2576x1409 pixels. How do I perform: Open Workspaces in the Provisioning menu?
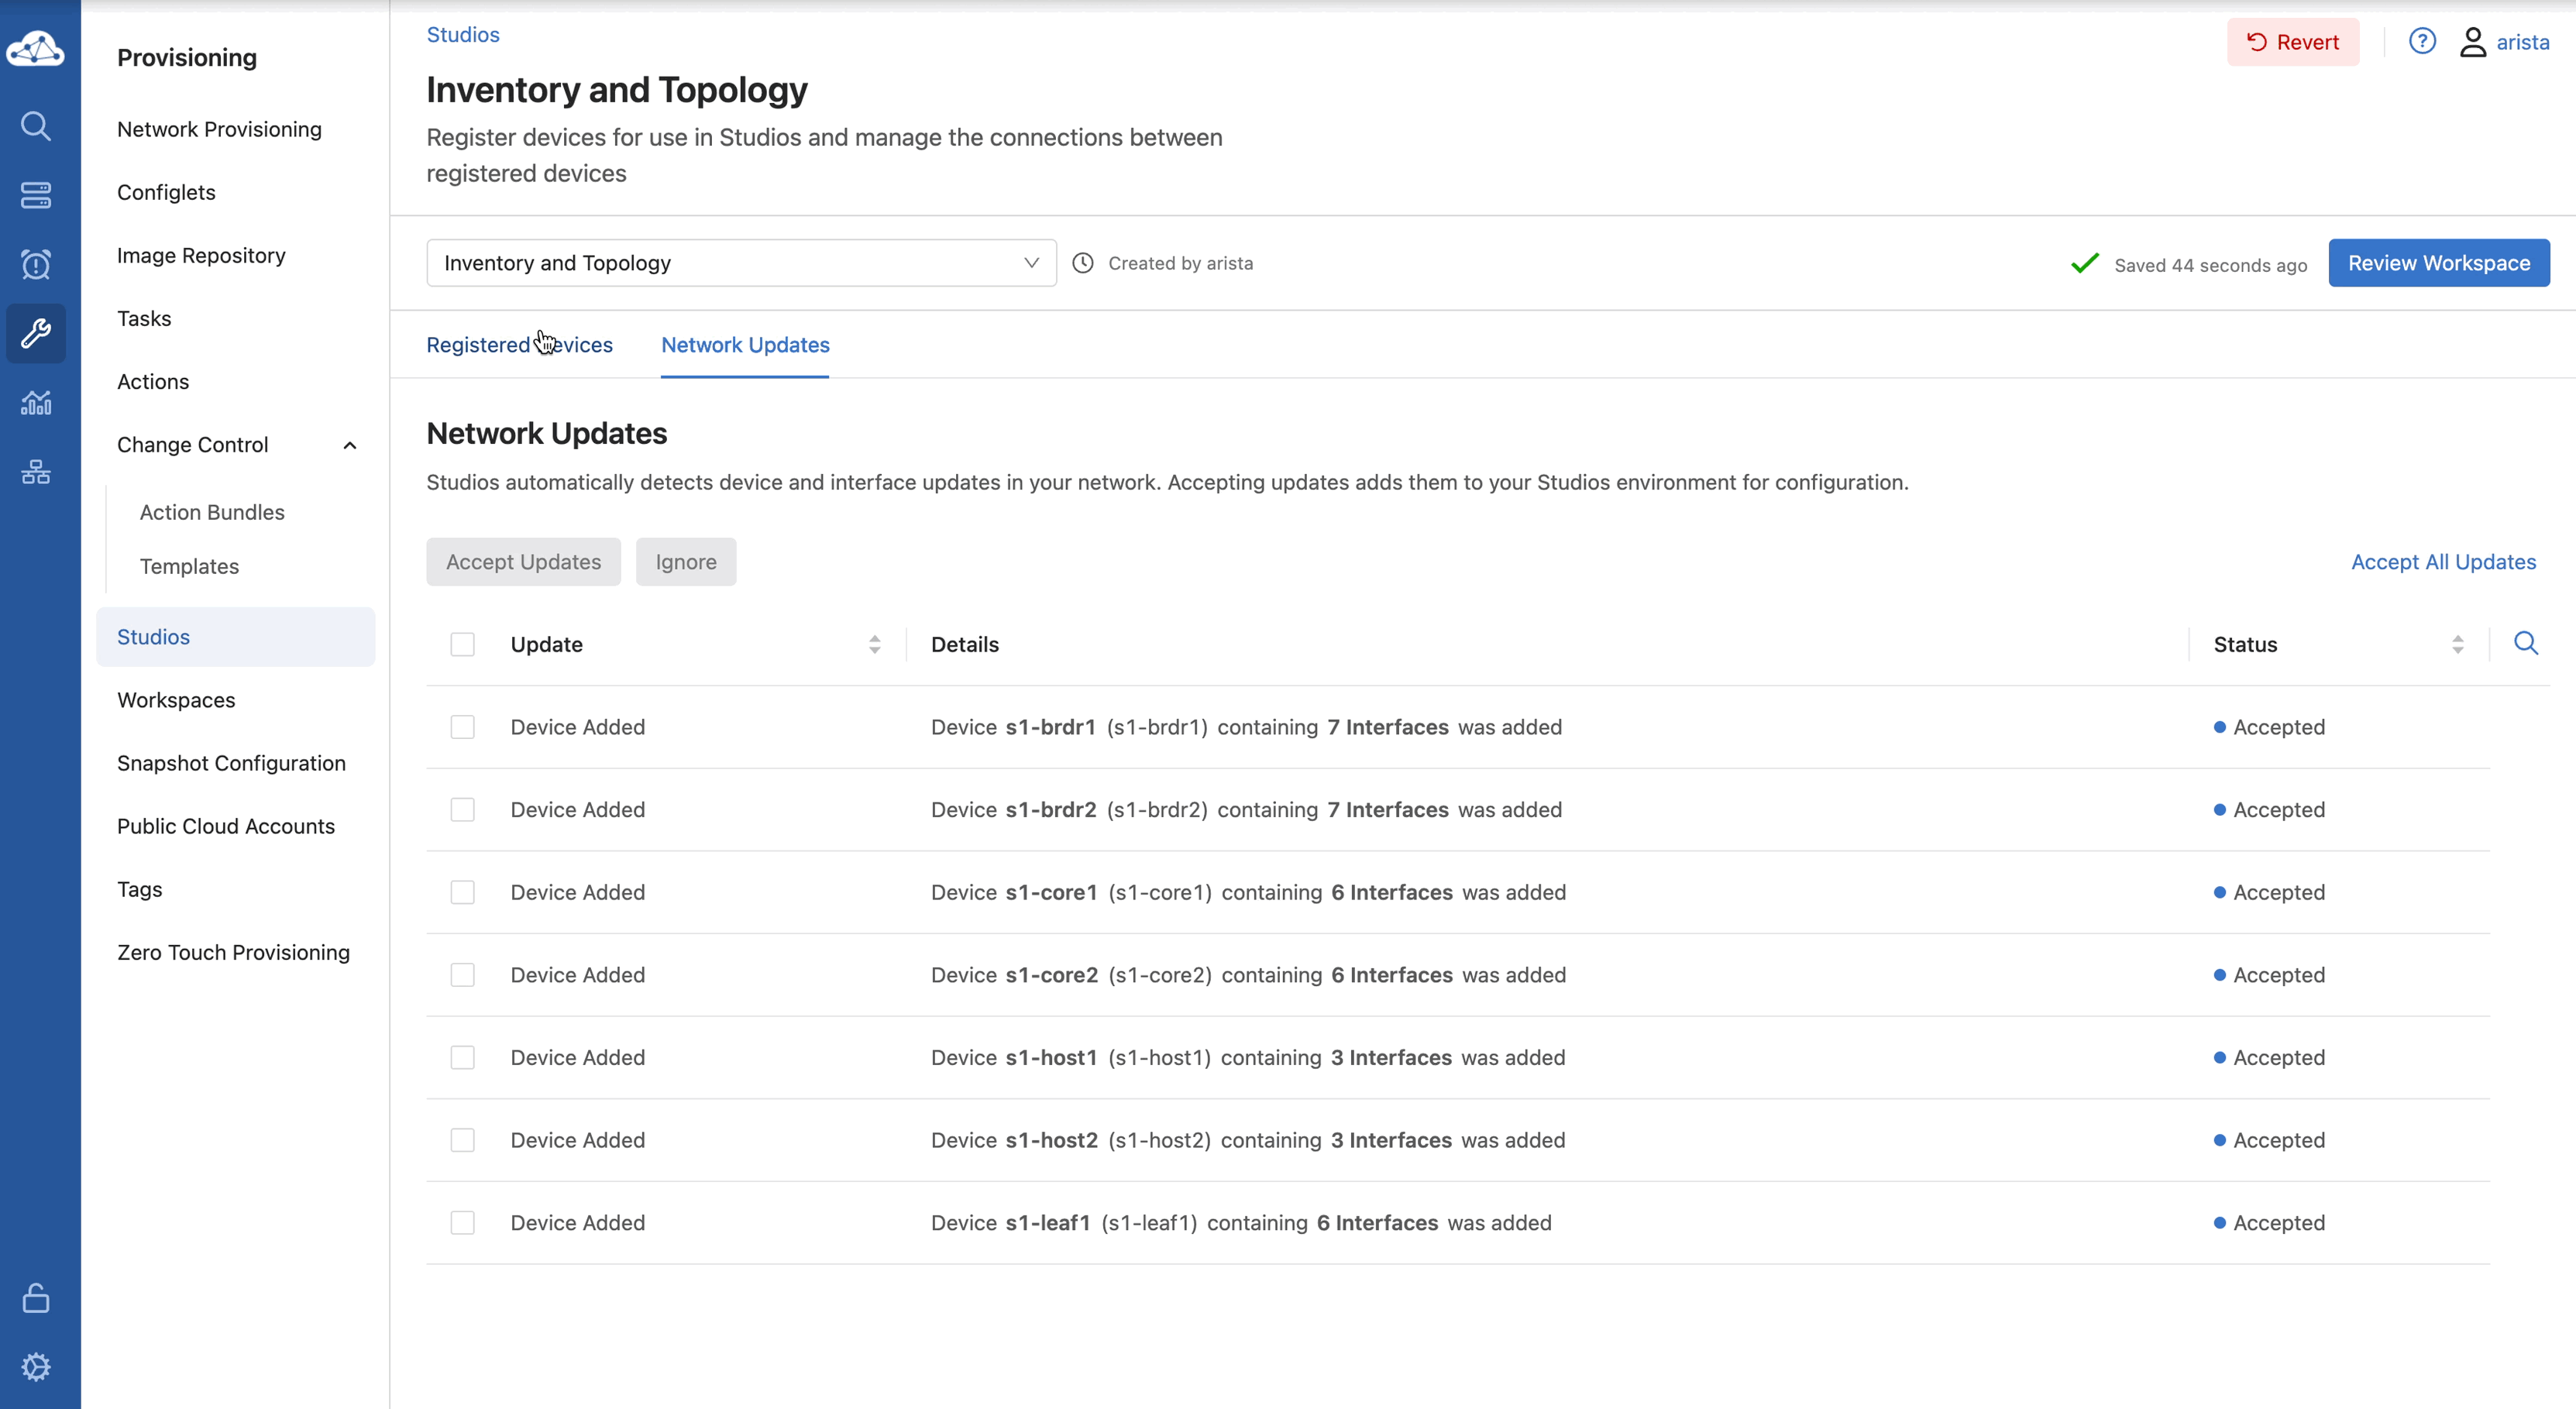[176, 700]
